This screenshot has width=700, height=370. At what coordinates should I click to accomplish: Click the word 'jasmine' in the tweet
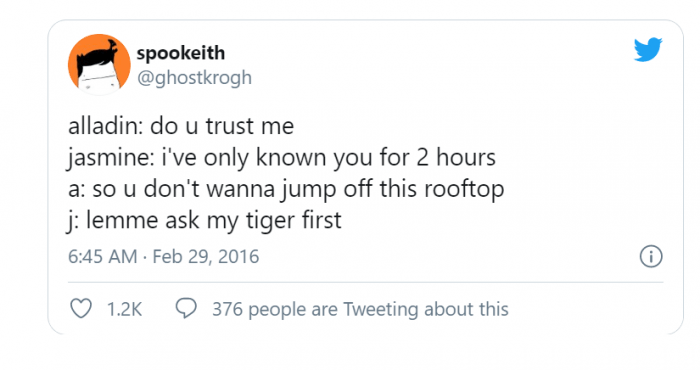[x=110, y=158]
